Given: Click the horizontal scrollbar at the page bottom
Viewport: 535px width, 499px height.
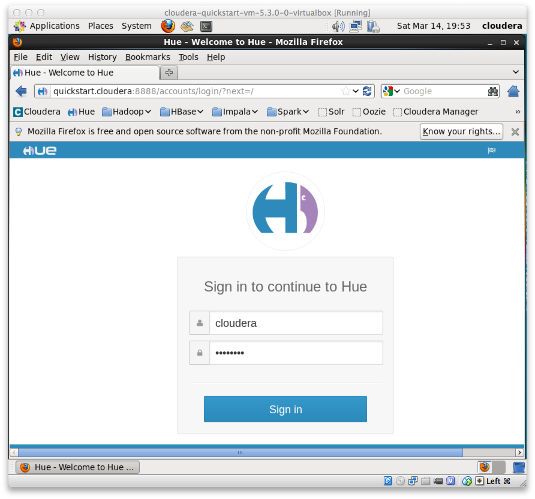Looking at the screenshot, I should [x=240, y=452].
